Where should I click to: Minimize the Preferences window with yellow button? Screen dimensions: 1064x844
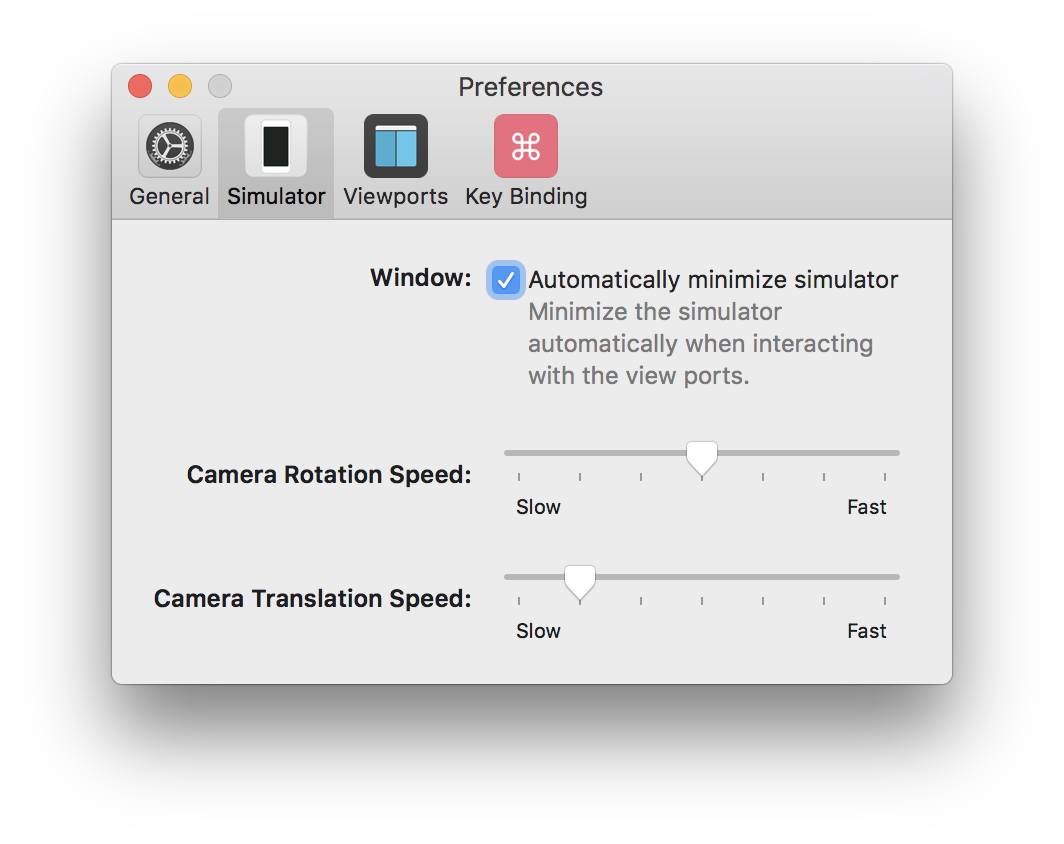(180, 86)
